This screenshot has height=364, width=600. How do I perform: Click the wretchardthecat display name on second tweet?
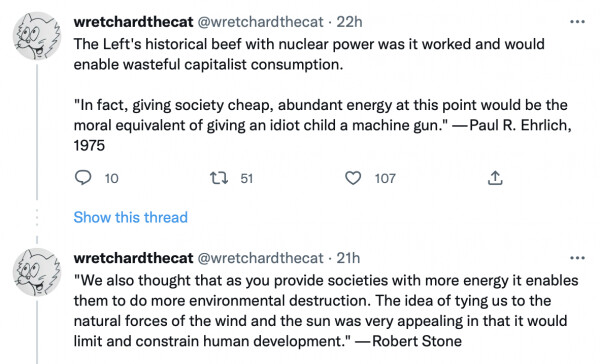point(133,258)
